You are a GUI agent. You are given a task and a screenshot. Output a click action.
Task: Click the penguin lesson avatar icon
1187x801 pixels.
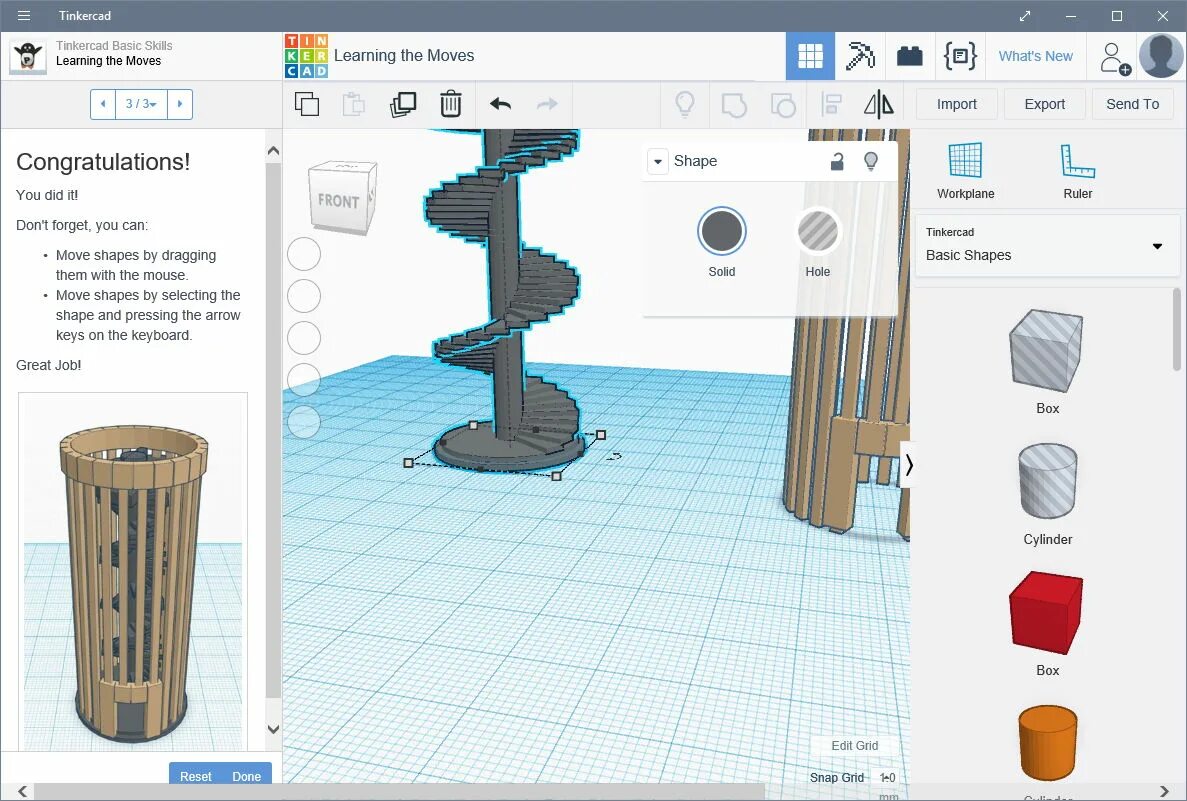coord(28,57)
